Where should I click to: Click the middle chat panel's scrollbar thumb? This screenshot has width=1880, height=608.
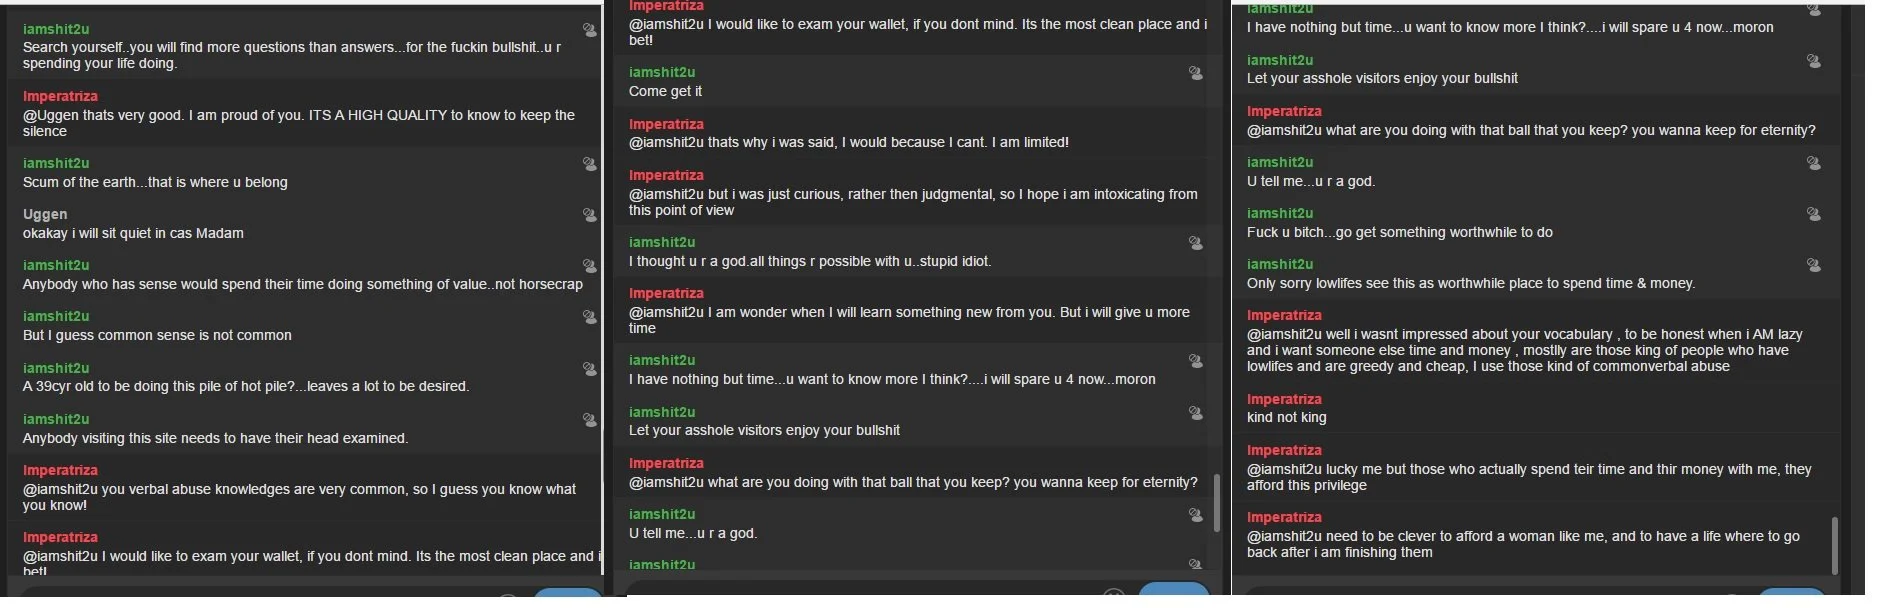(x=1217, y=503)
